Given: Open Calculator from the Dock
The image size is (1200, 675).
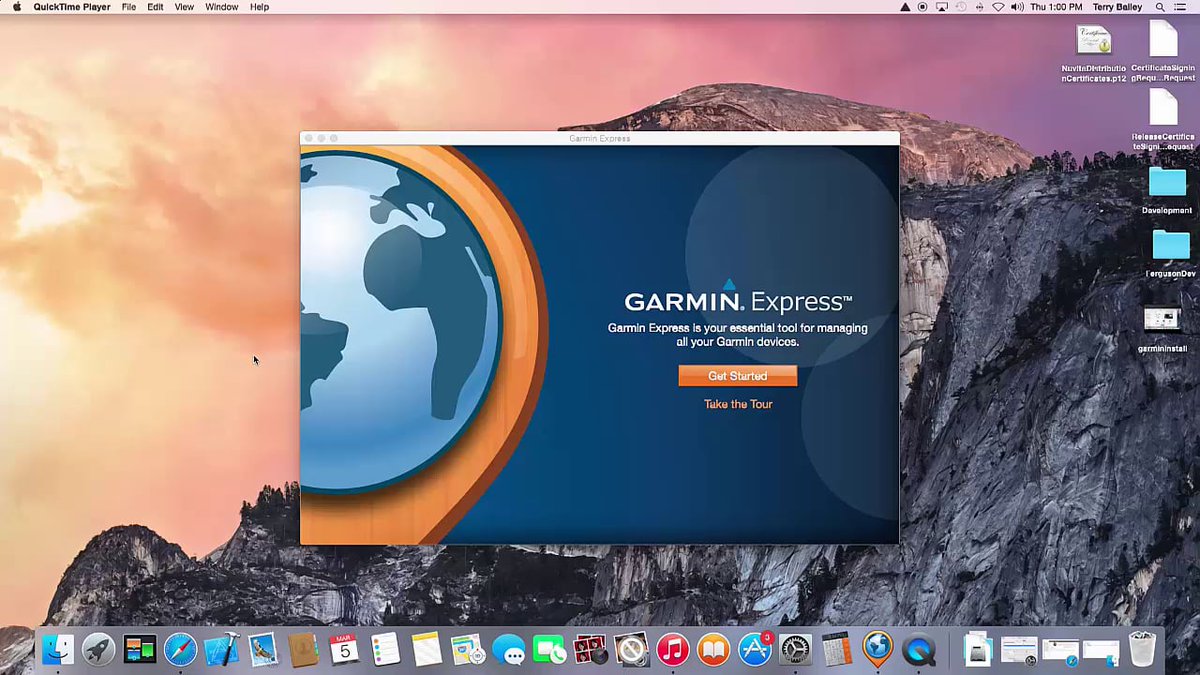Looking at the screenshot, I should click(837, 650).
